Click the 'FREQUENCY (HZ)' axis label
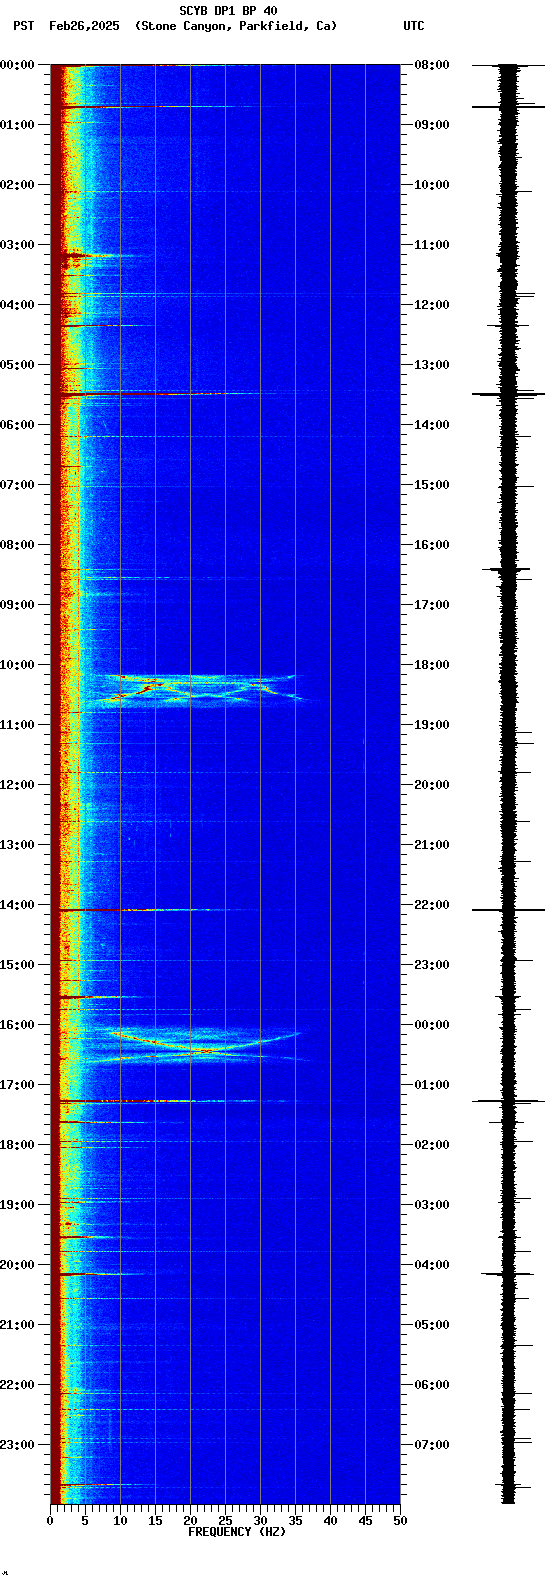Viewport: 552px width, 1584px height. click(x=237, y=1532)
